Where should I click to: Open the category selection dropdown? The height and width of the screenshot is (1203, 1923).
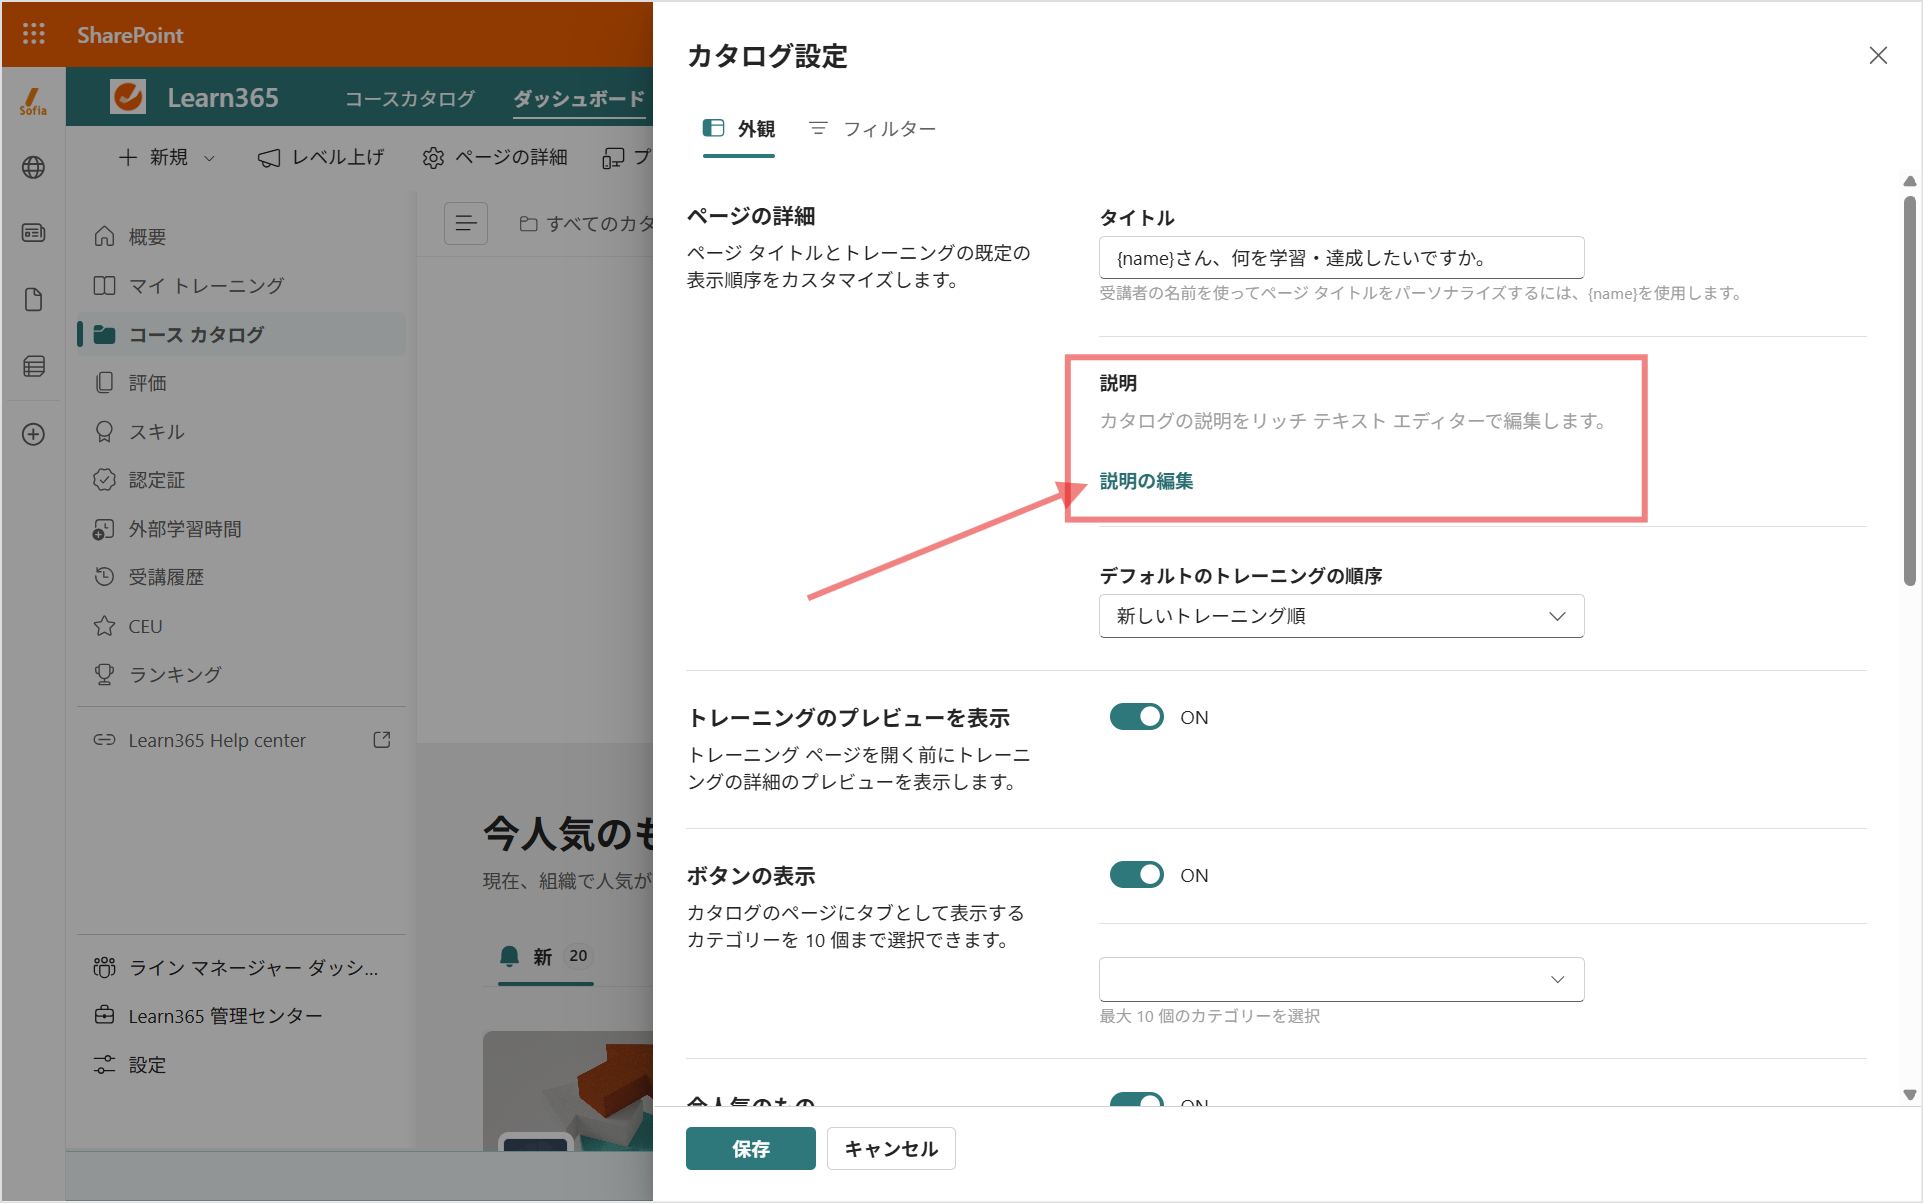[x=1341, y=980]
